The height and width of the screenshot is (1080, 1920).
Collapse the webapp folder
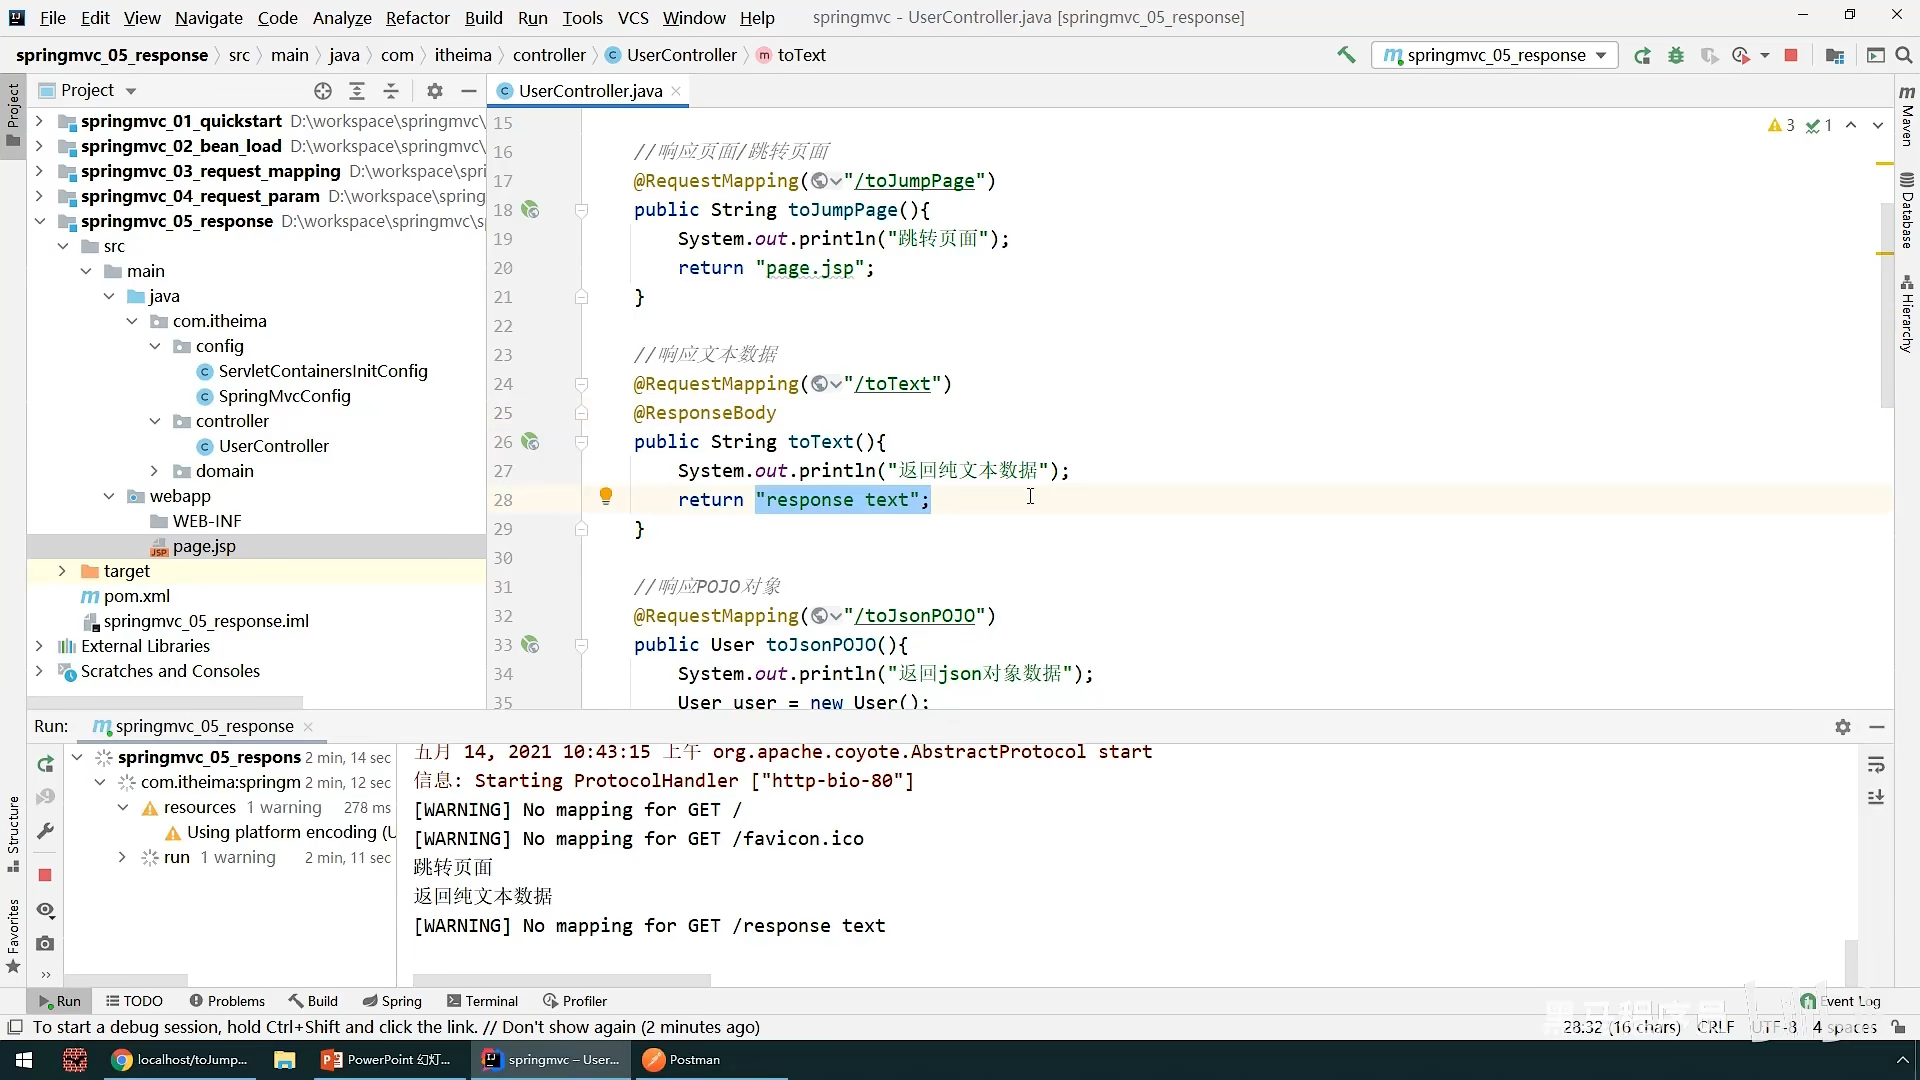coord(109,496)
